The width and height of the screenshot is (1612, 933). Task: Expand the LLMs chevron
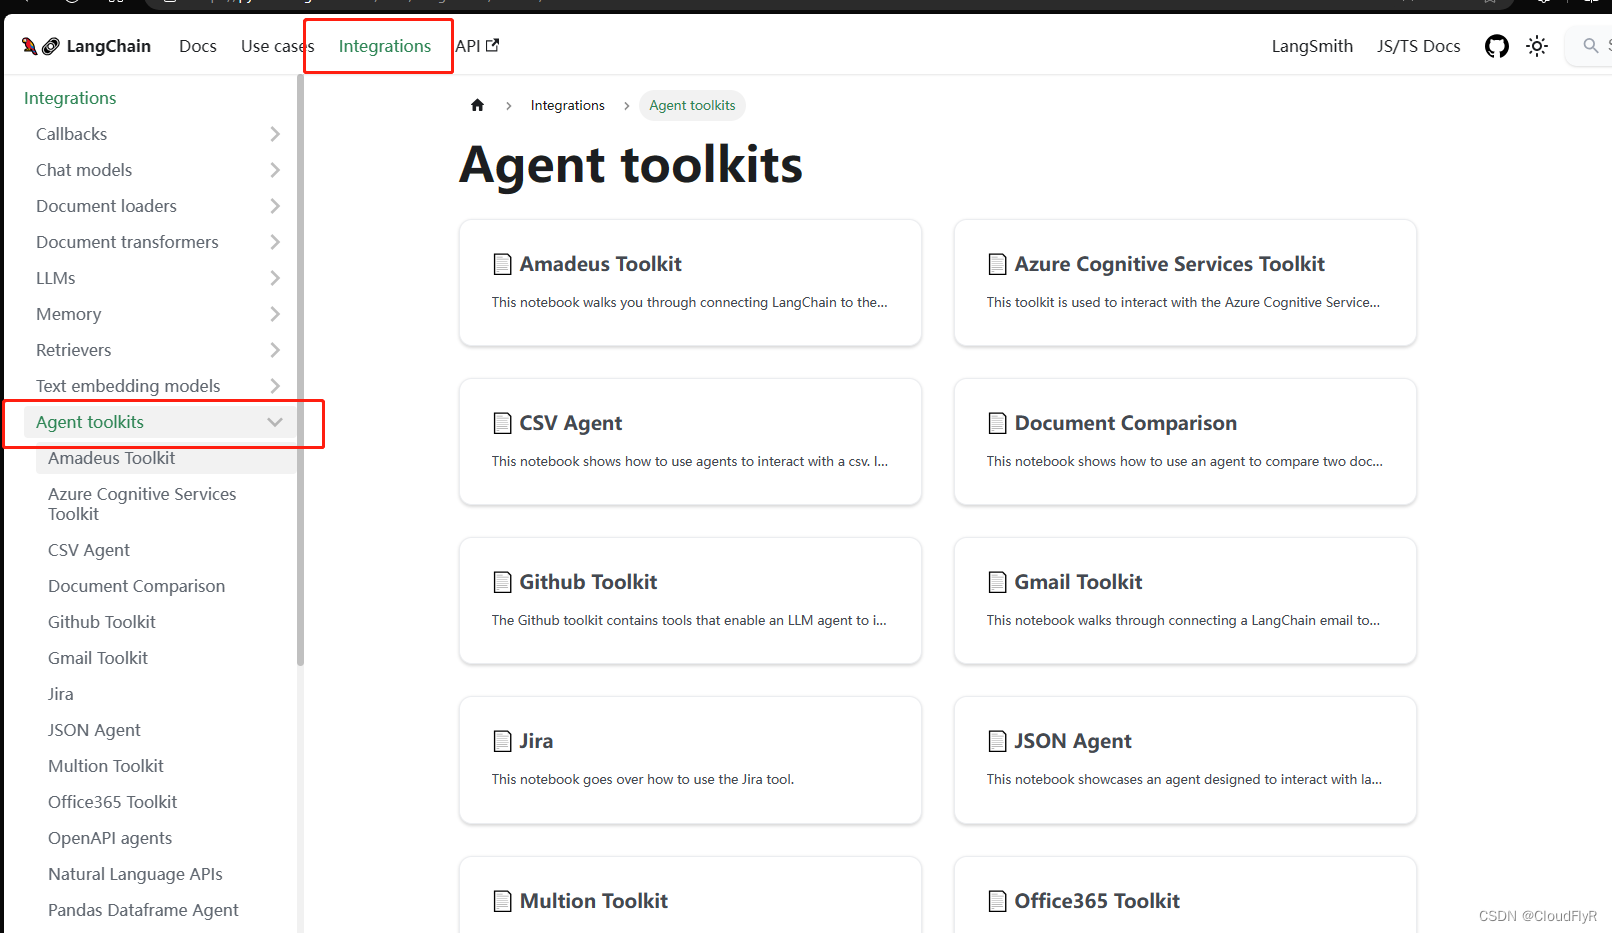pyautogui.click(x=275, y=278)
